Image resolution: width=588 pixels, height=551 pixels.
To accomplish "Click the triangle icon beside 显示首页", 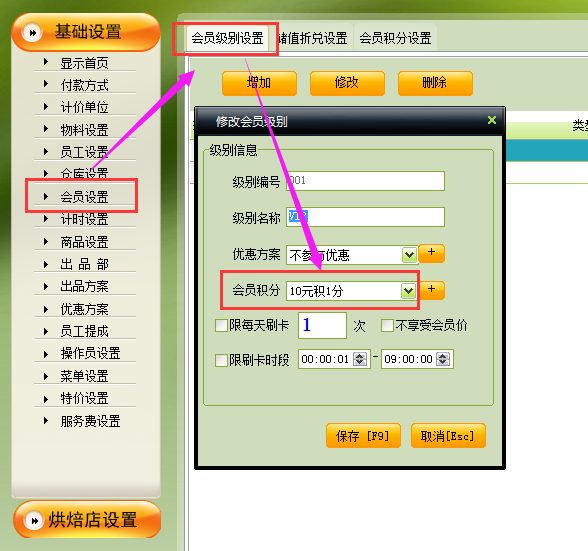I will [x=46, y=62].
